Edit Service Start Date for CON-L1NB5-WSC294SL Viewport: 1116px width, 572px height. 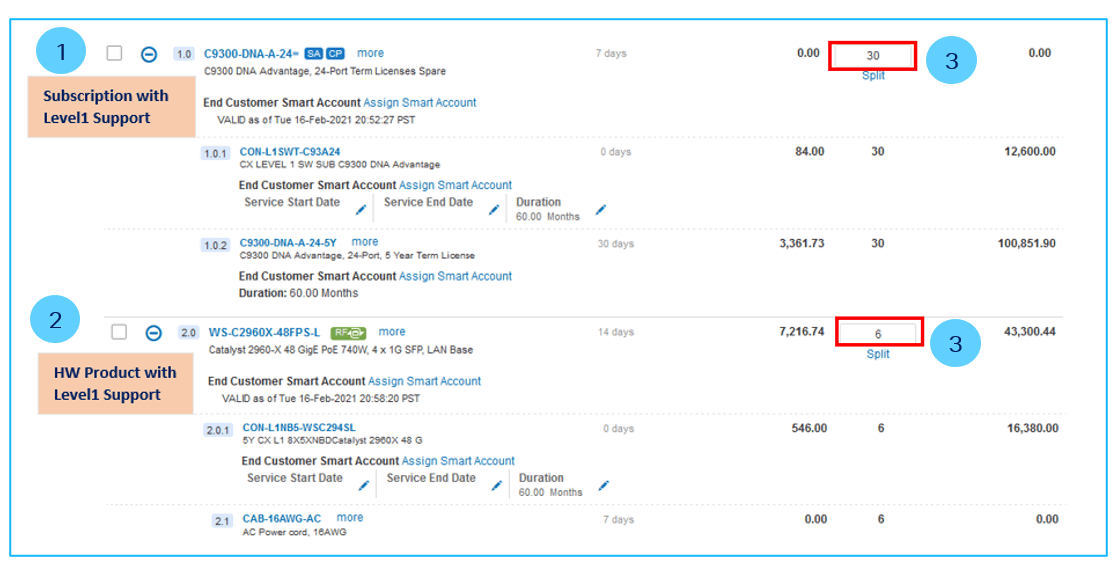[364, 486]
